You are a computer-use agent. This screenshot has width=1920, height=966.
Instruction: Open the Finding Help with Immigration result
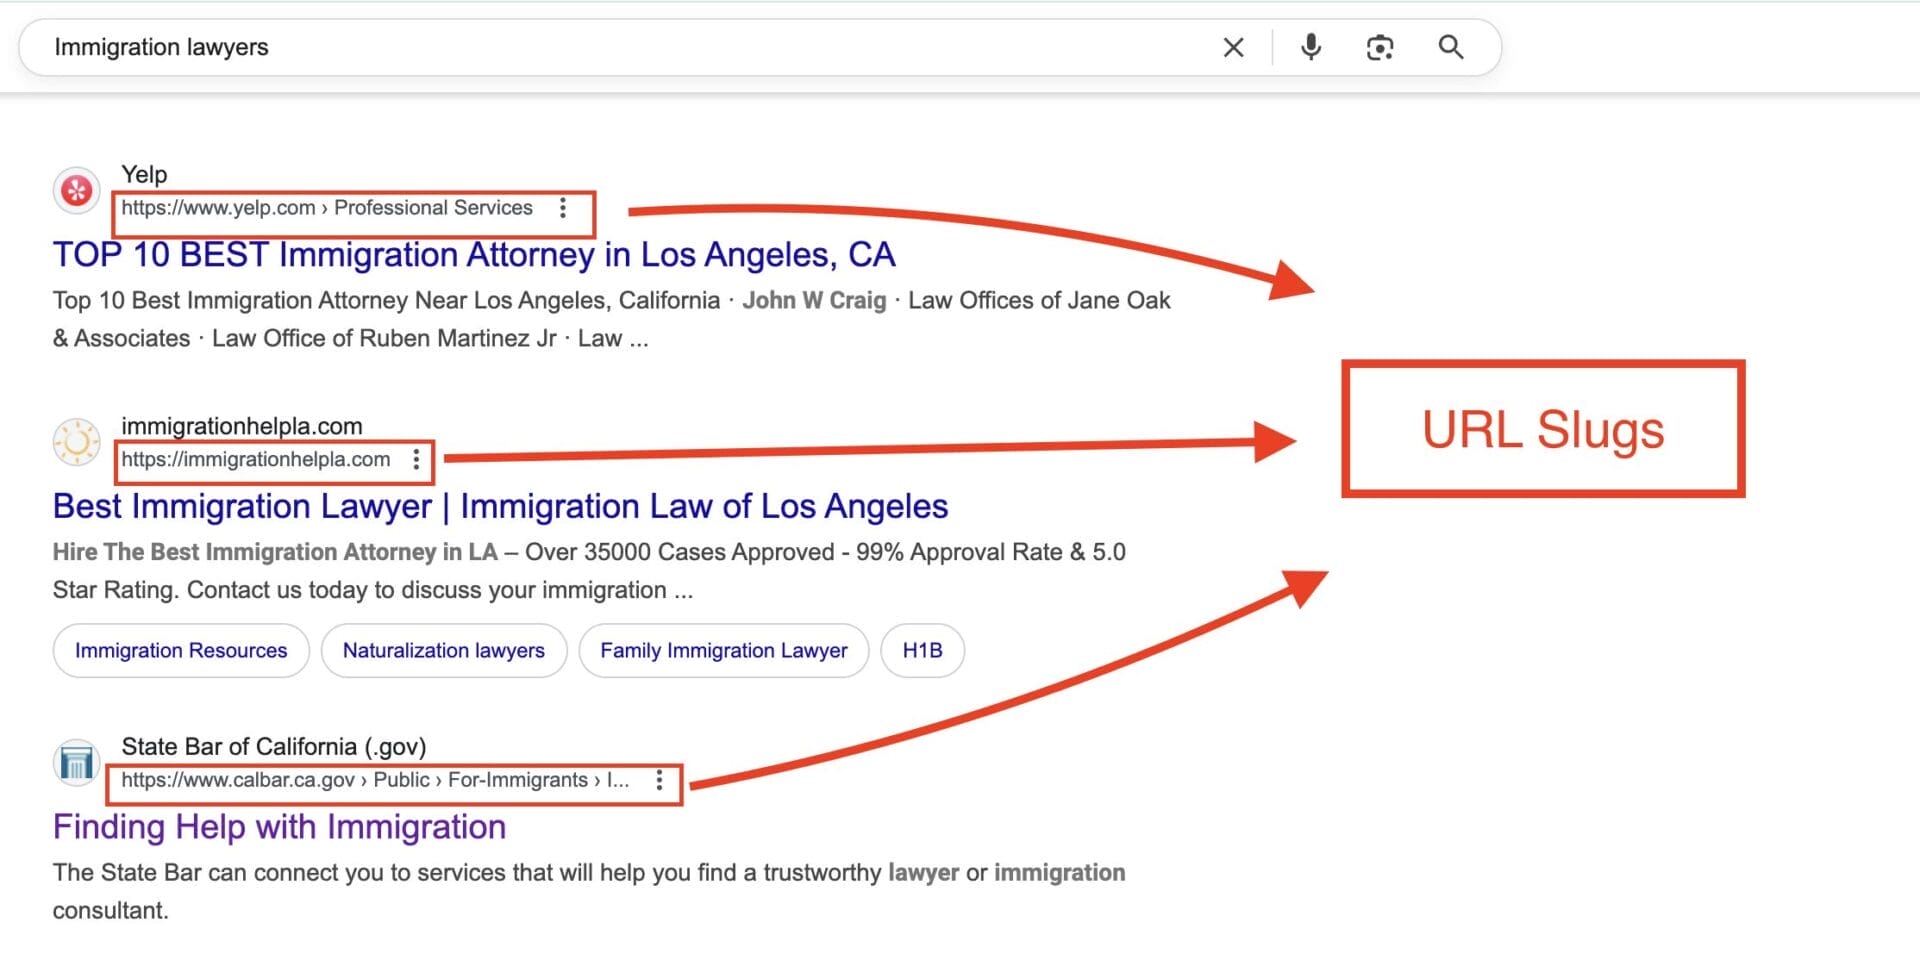[278, 826]
